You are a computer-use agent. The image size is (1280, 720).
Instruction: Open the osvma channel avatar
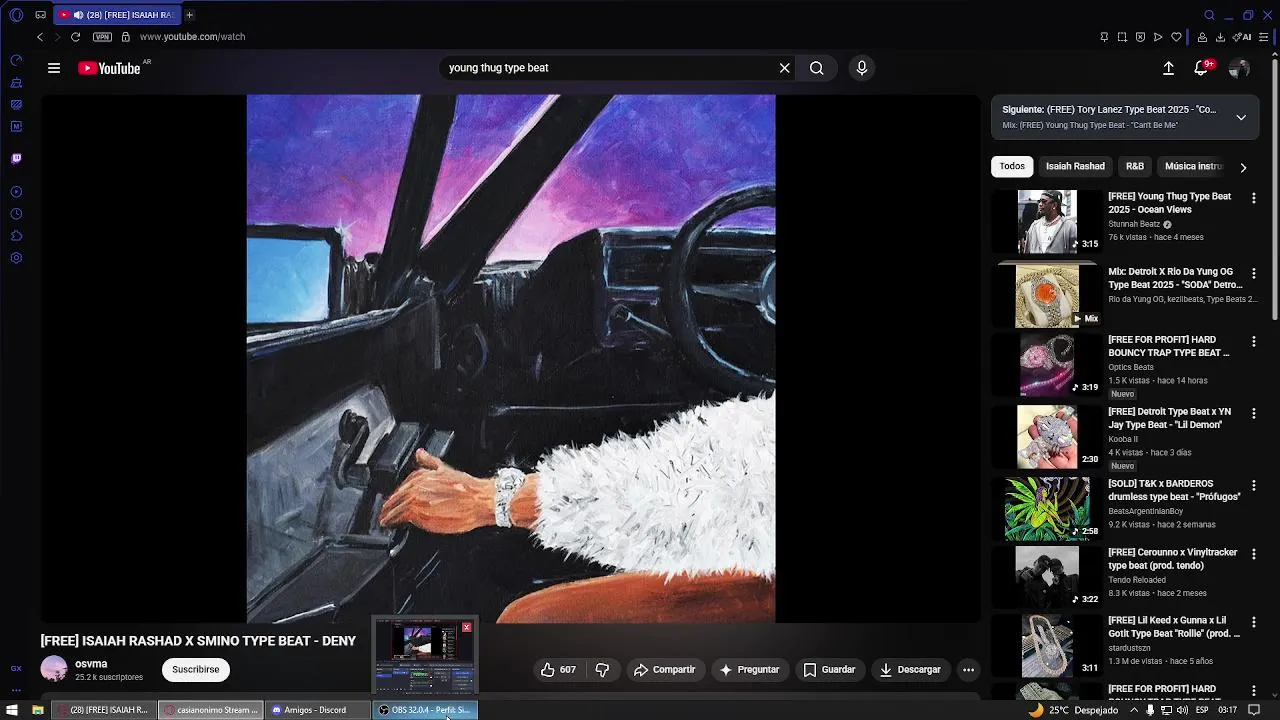coord(54,669)
